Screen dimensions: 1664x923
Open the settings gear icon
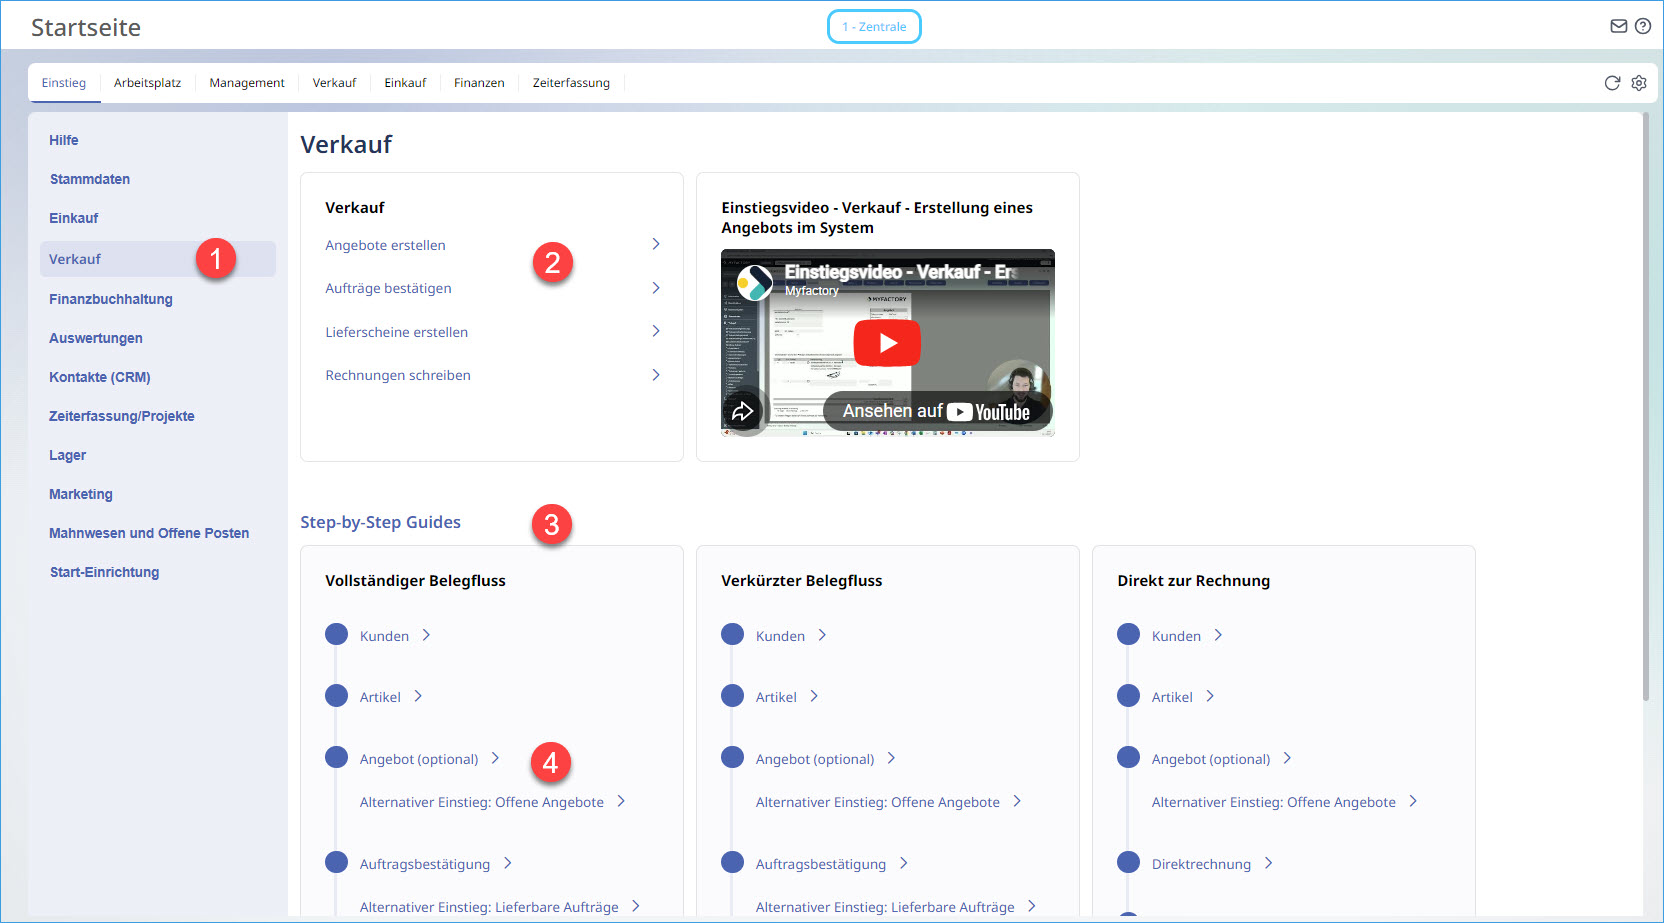click(1639, 83)
